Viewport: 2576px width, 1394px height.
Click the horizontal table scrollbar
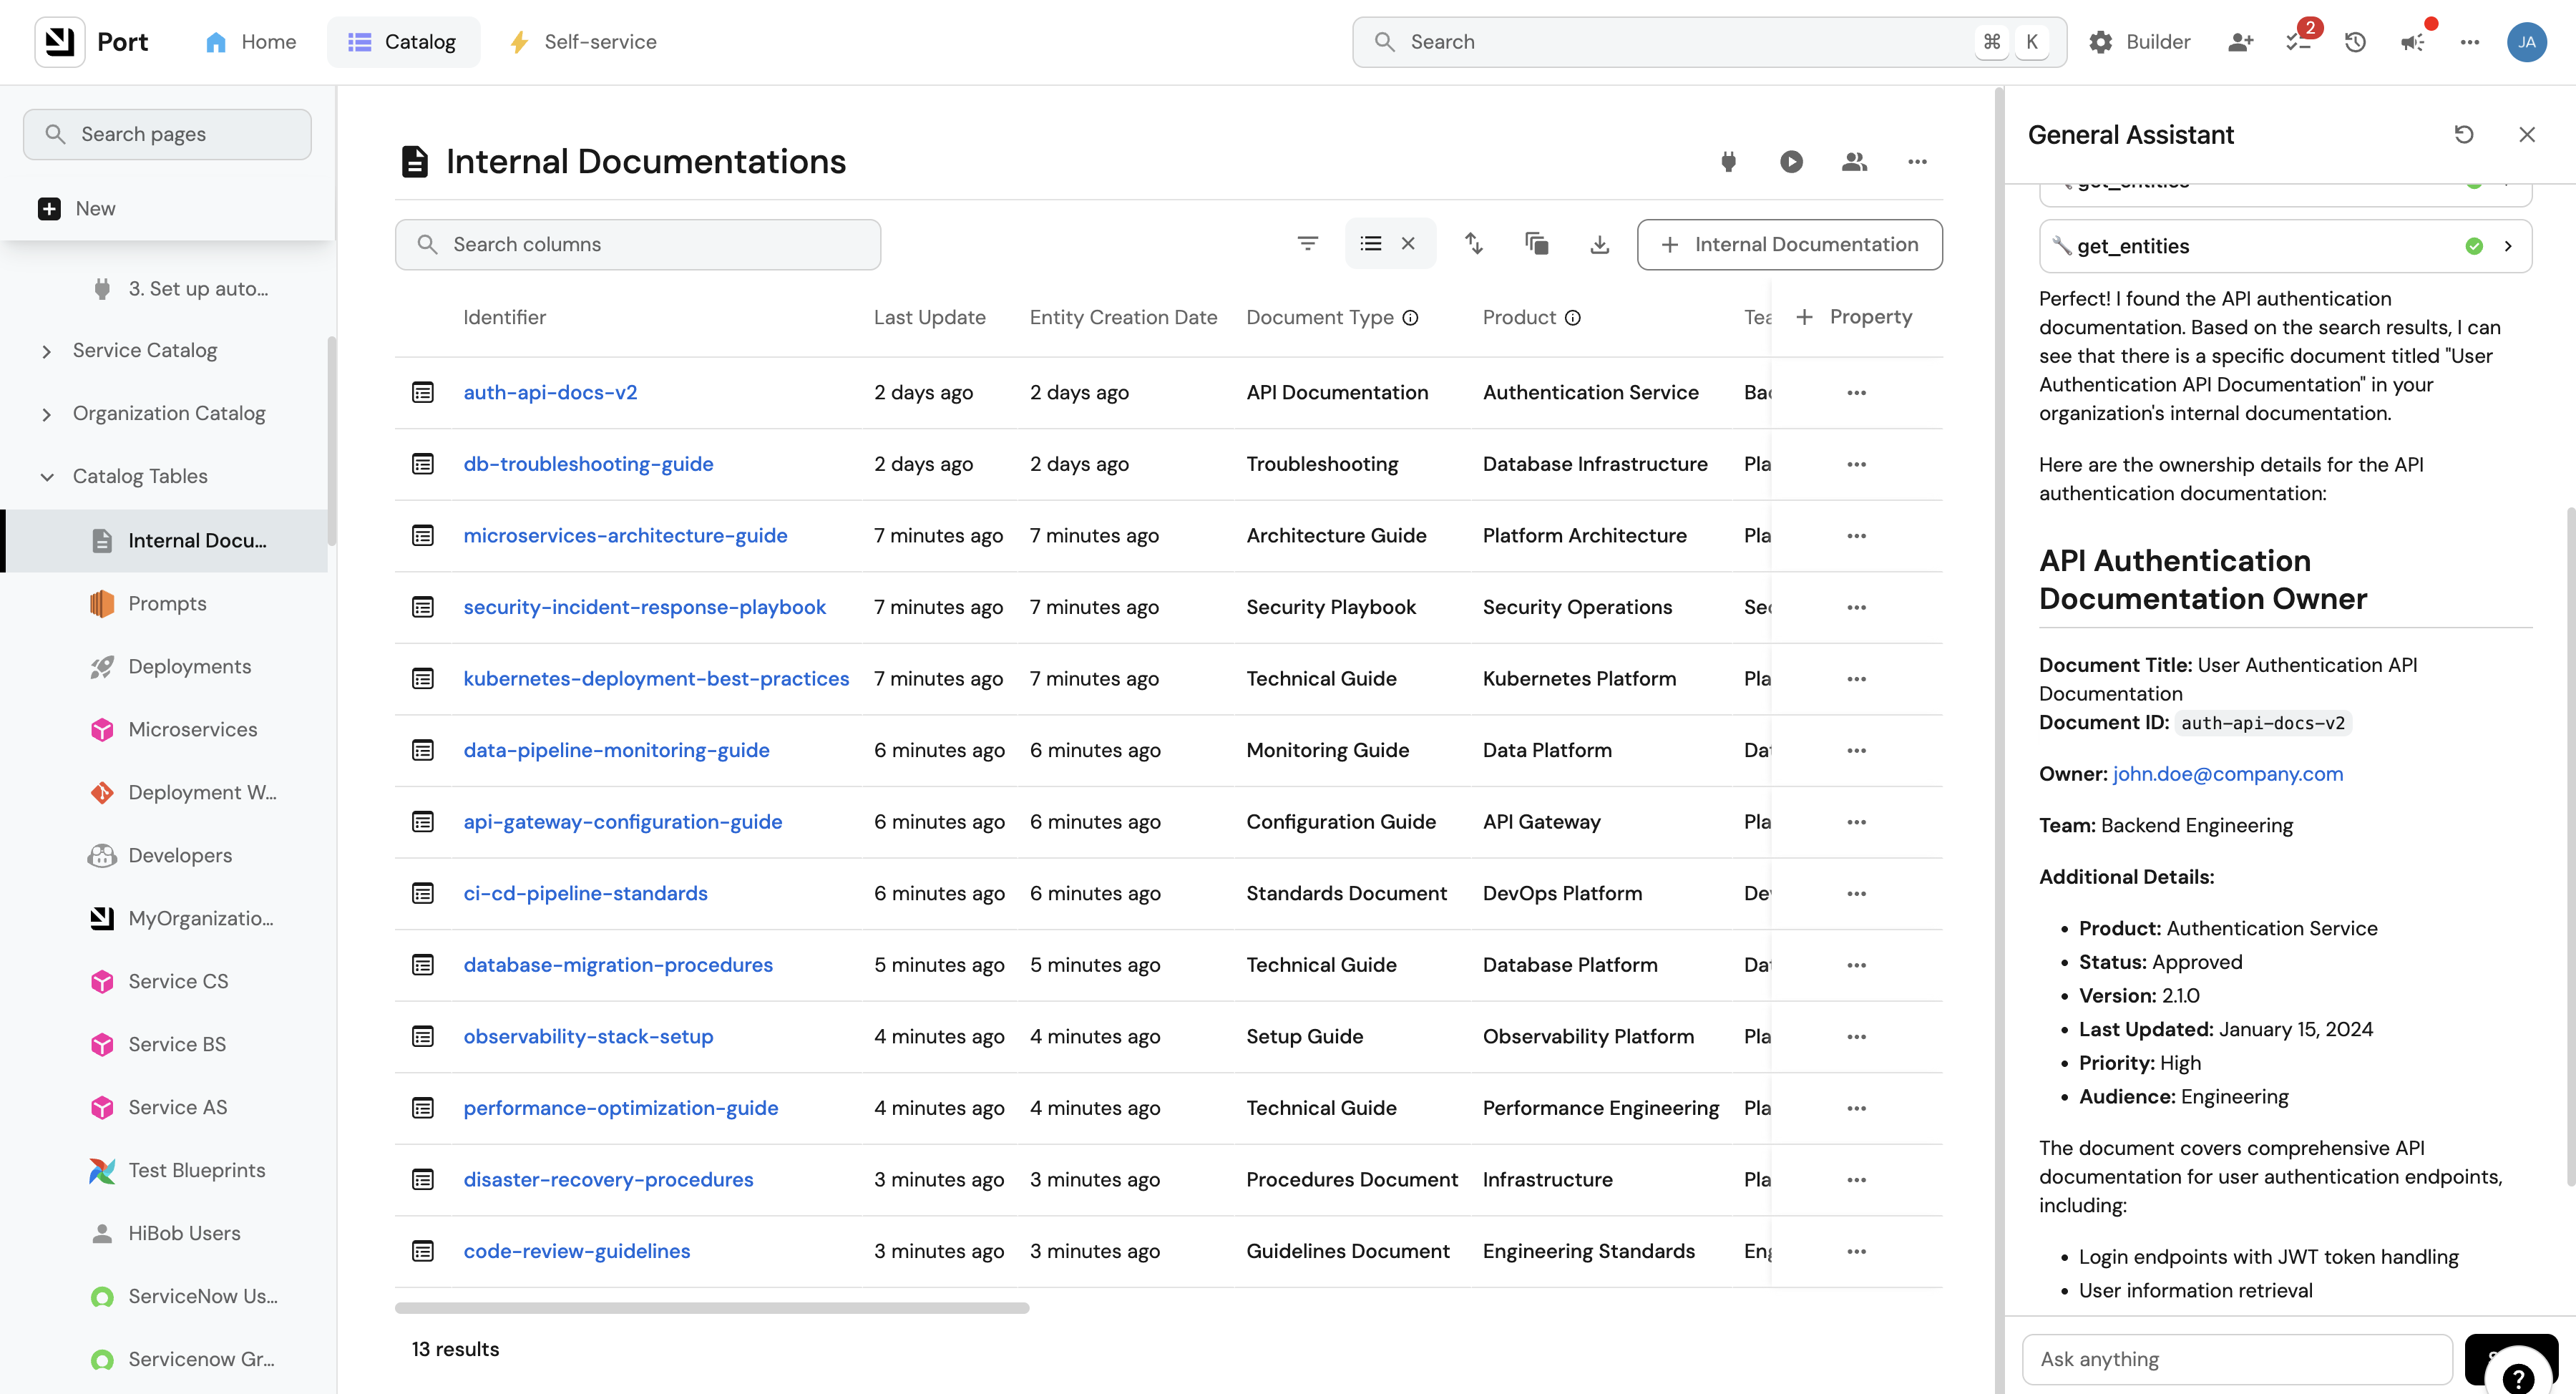[x=711, y=1308]
